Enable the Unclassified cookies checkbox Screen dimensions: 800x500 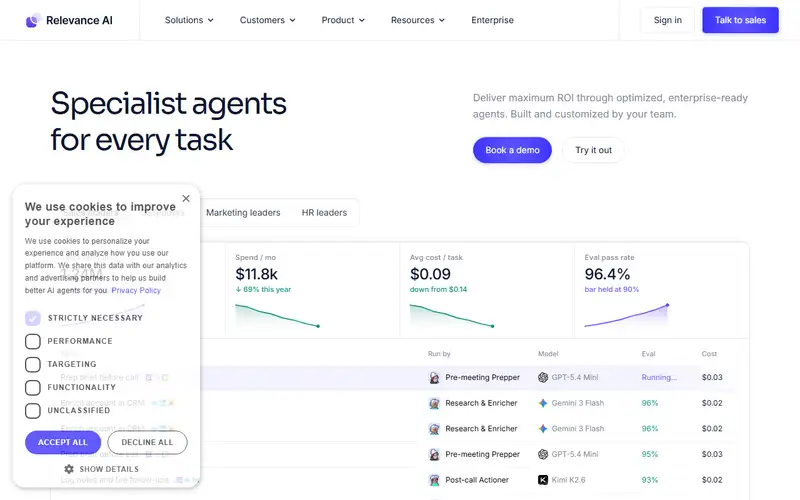click(x=33, y=411)
